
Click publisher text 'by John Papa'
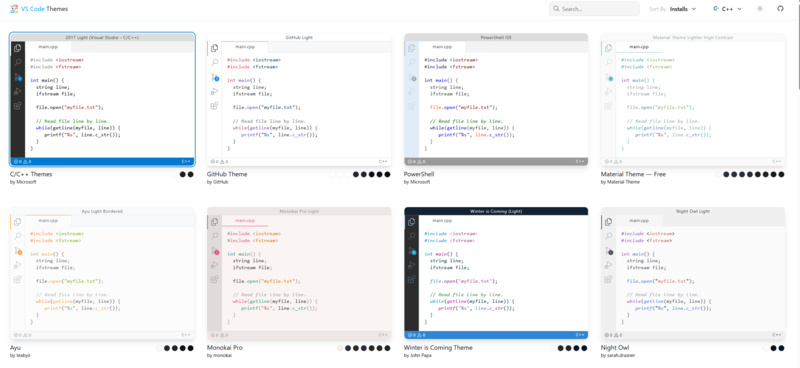pyautogui.click(x=417, y=355)
